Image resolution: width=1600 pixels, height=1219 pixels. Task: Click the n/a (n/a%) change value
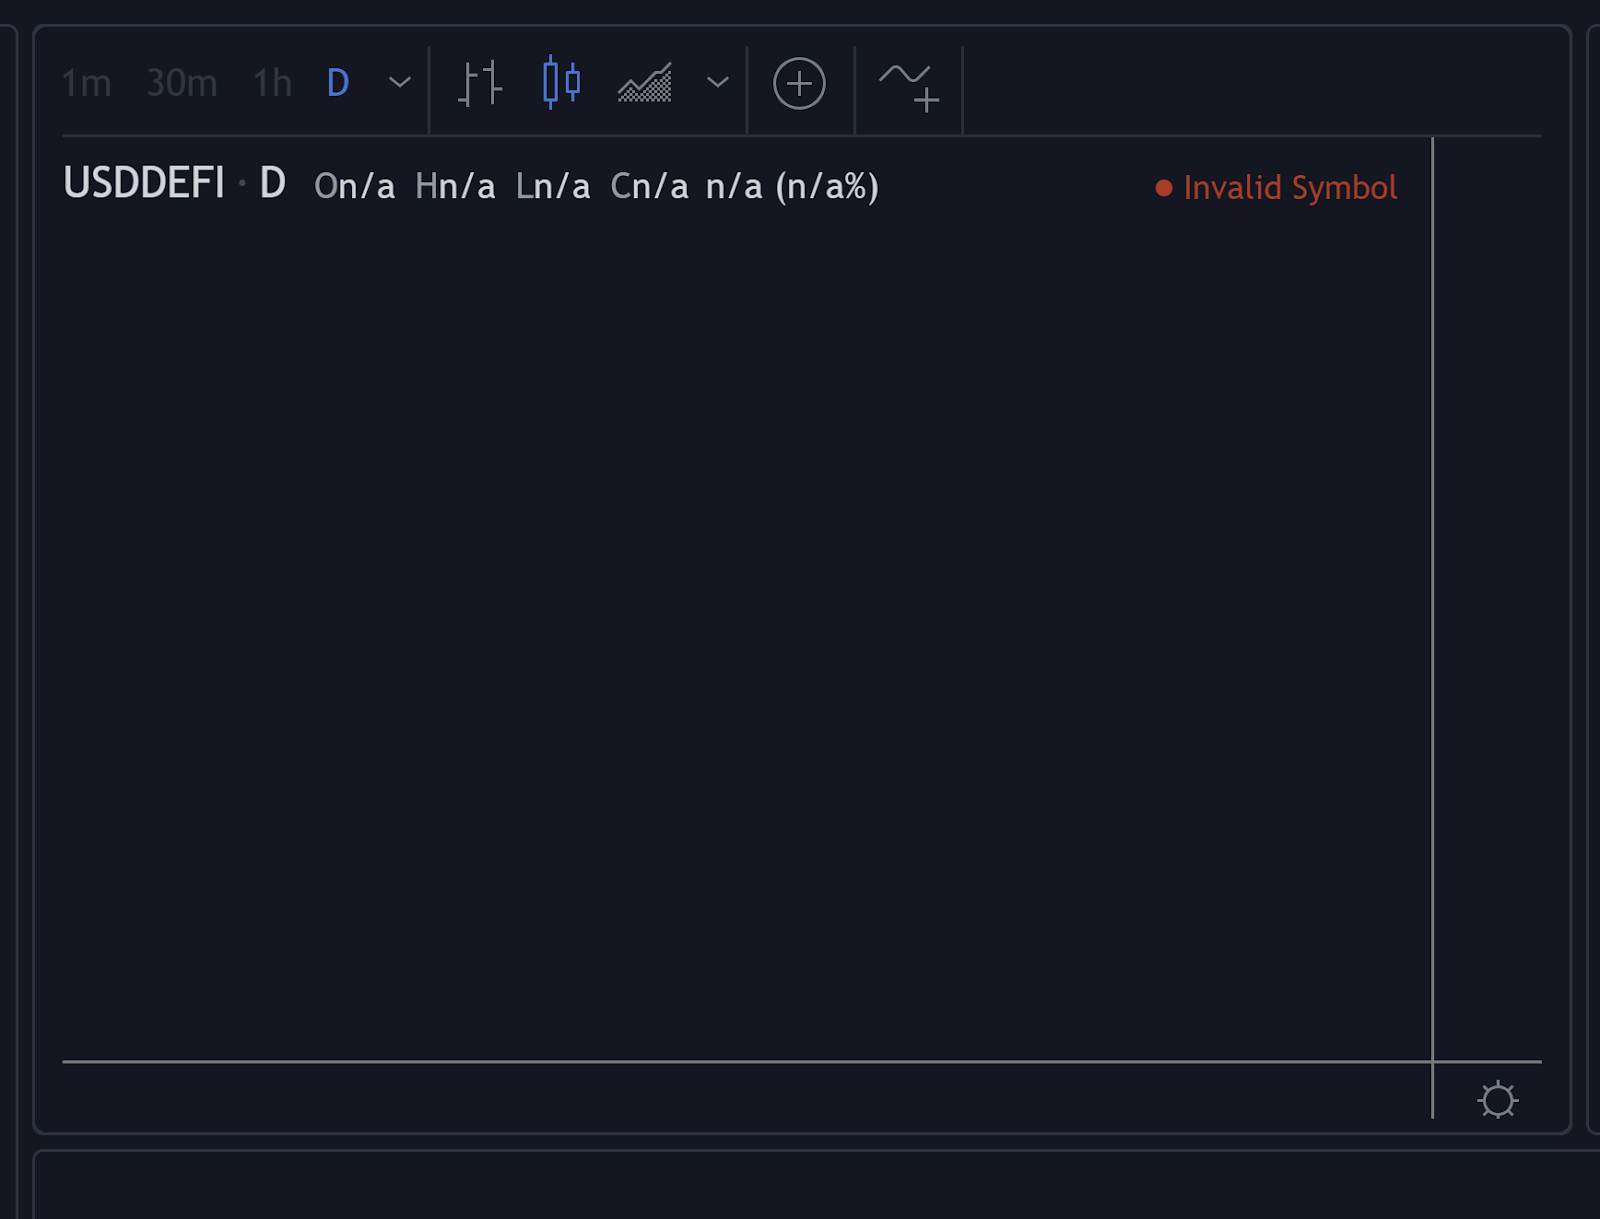pyautogui.click(x=792, y=187)
